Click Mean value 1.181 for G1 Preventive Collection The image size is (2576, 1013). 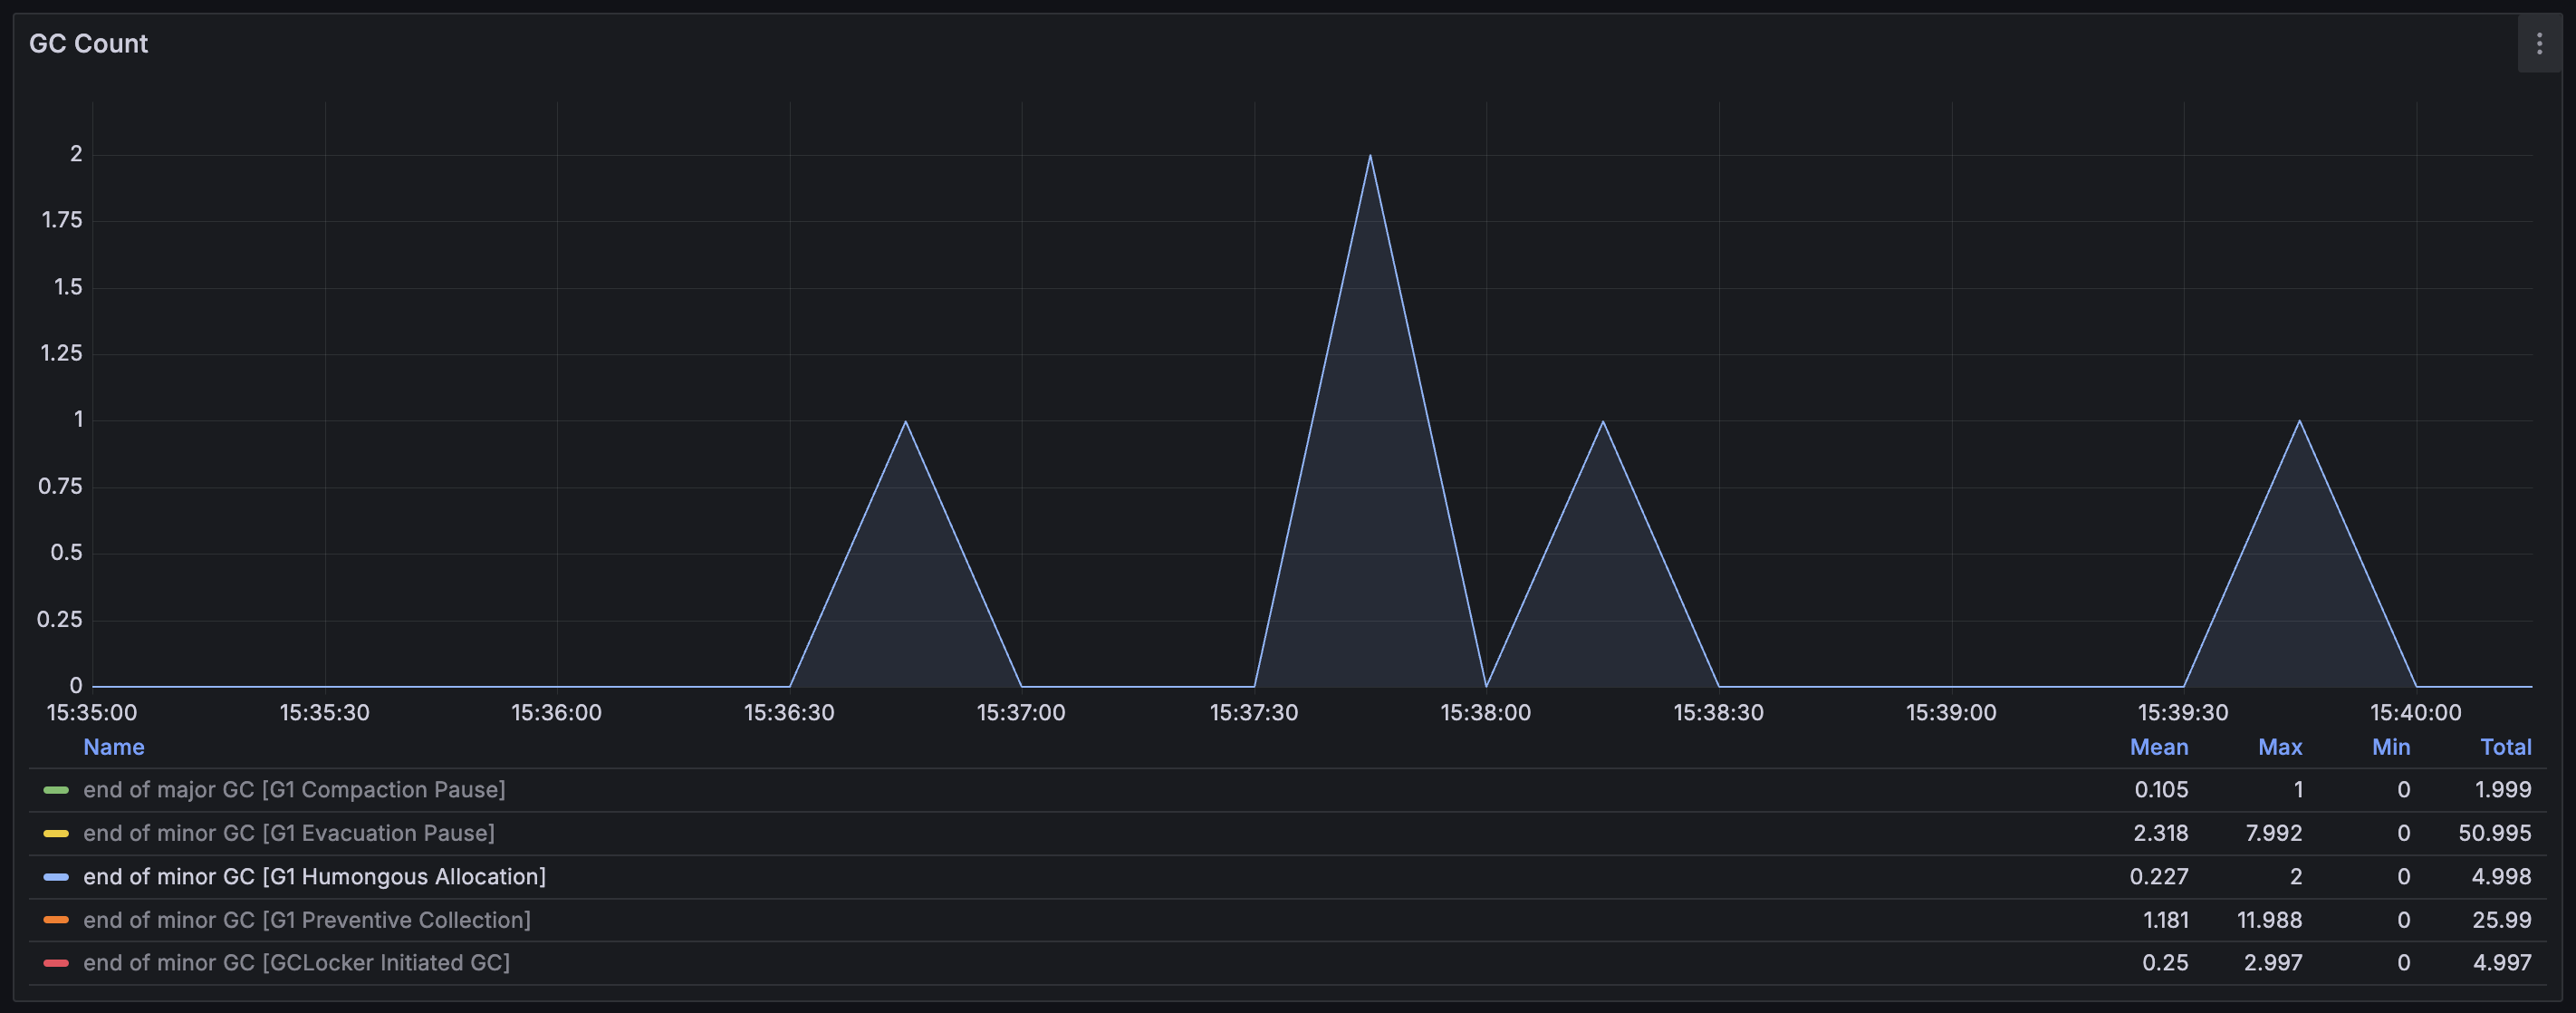(2165, 920)
